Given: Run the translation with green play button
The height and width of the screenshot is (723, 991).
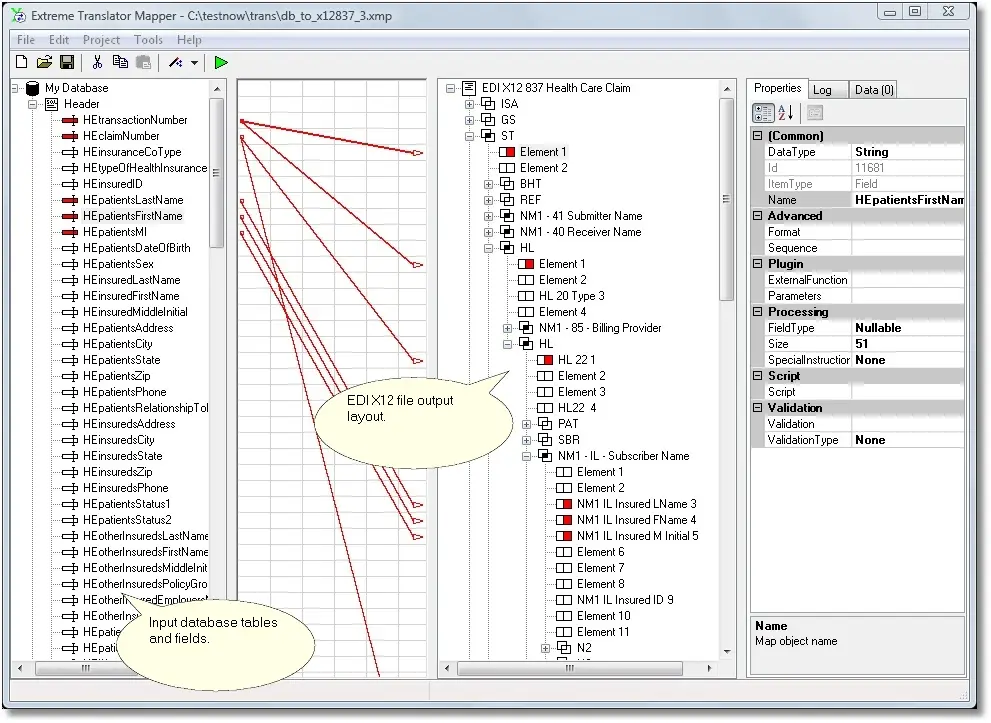Looking at the screenshot, I should pyautogui.click(x=221, y=62).
